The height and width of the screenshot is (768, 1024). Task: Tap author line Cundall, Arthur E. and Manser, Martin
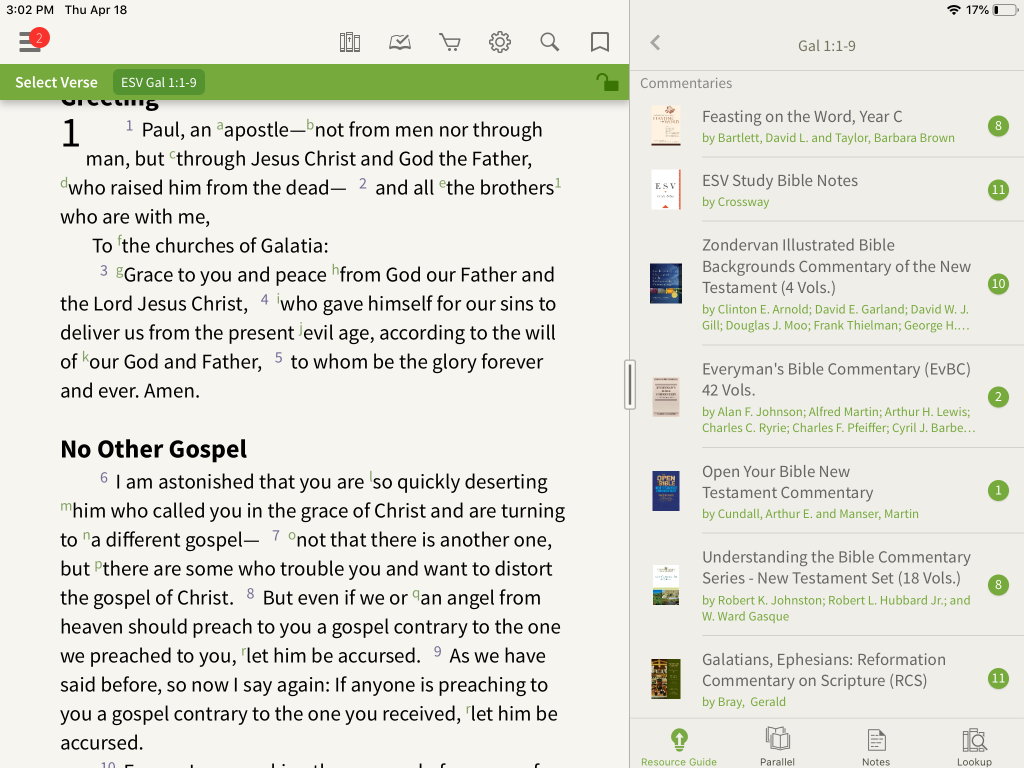(810, 514)
